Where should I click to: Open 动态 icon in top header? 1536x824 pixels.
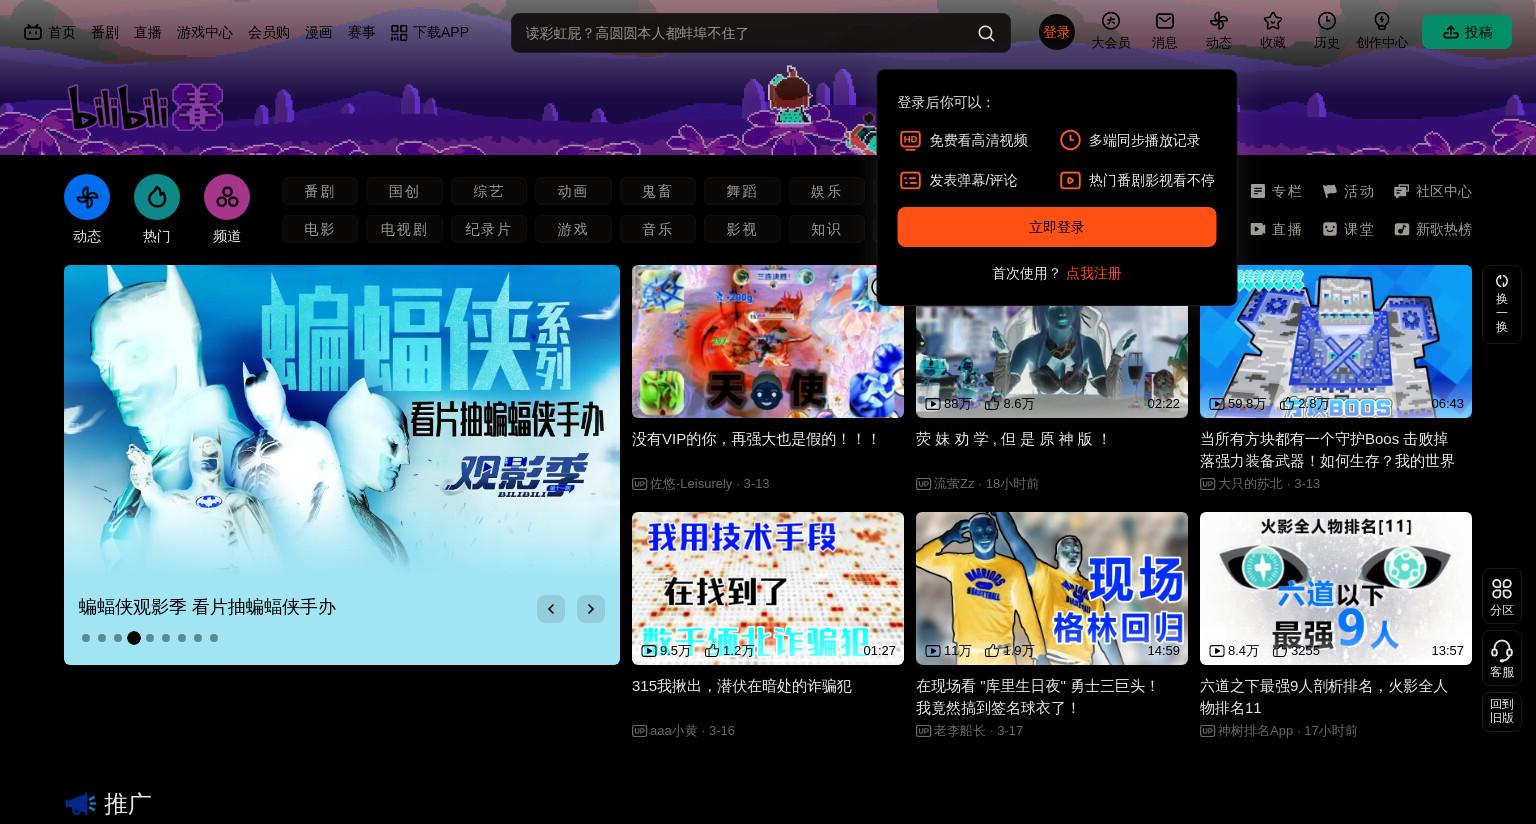[1218, 21]
